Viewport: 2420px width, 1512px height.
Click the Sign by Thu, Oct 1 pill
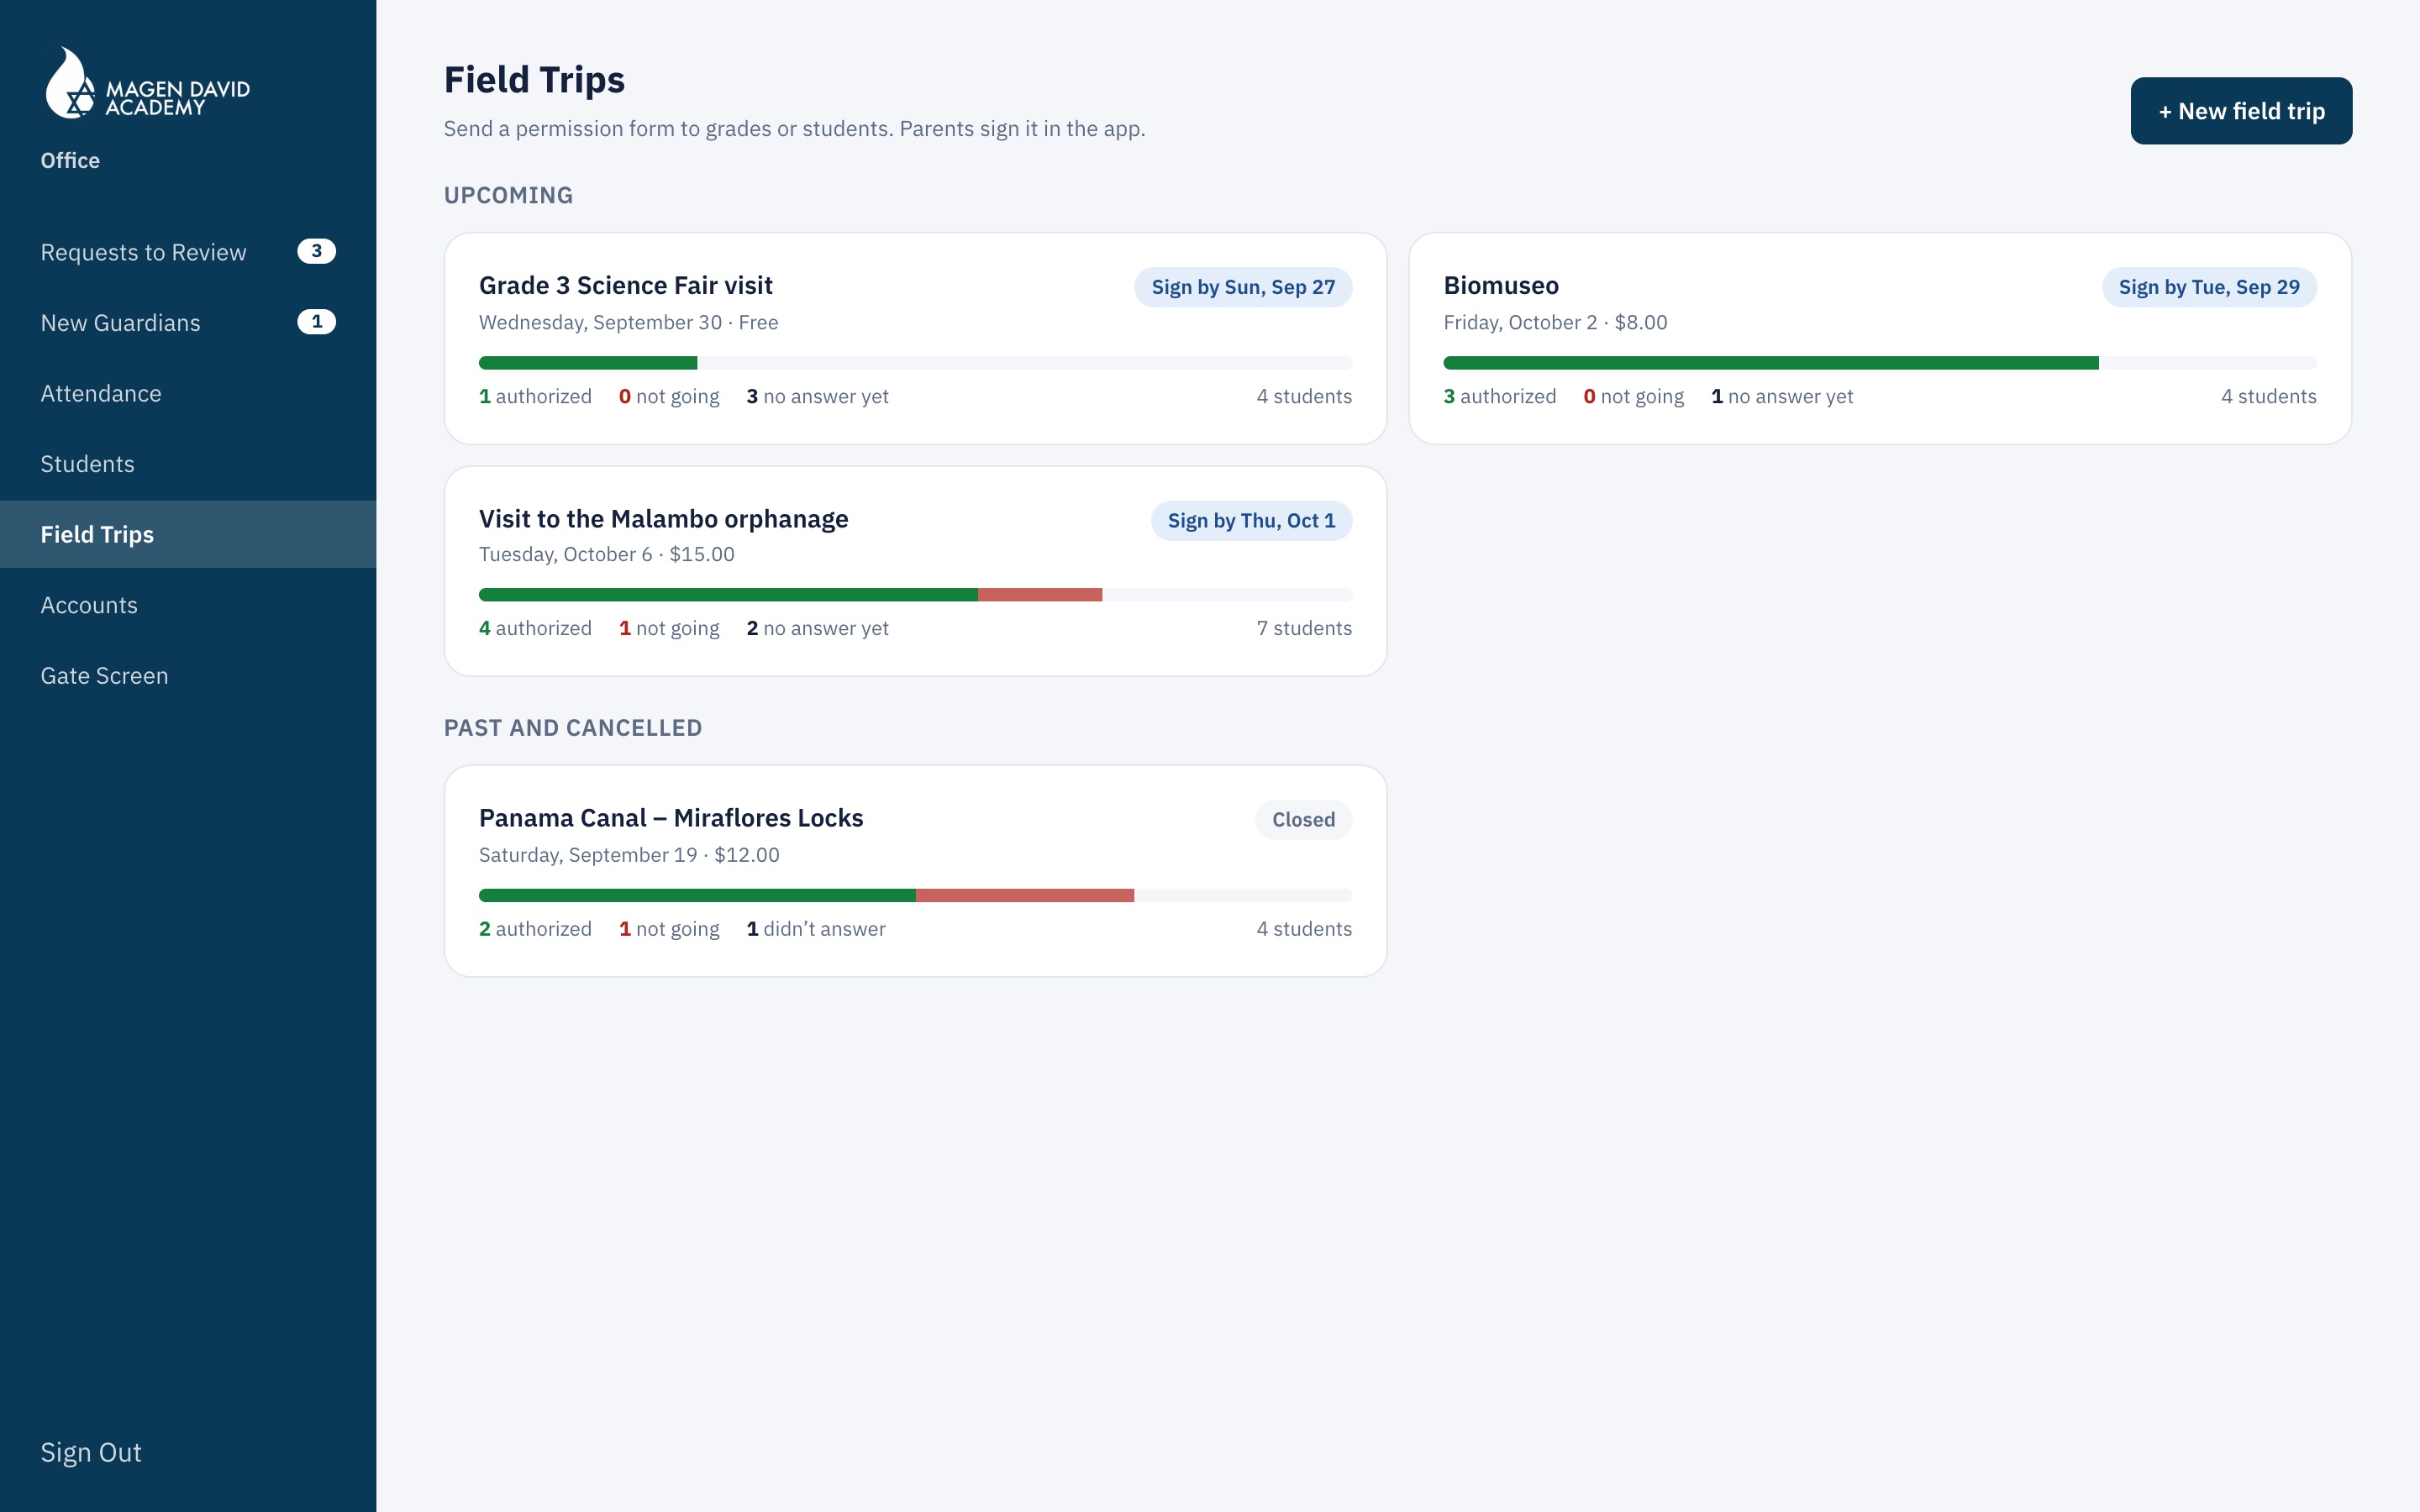pyautogui.click(x=1251, y=521)
